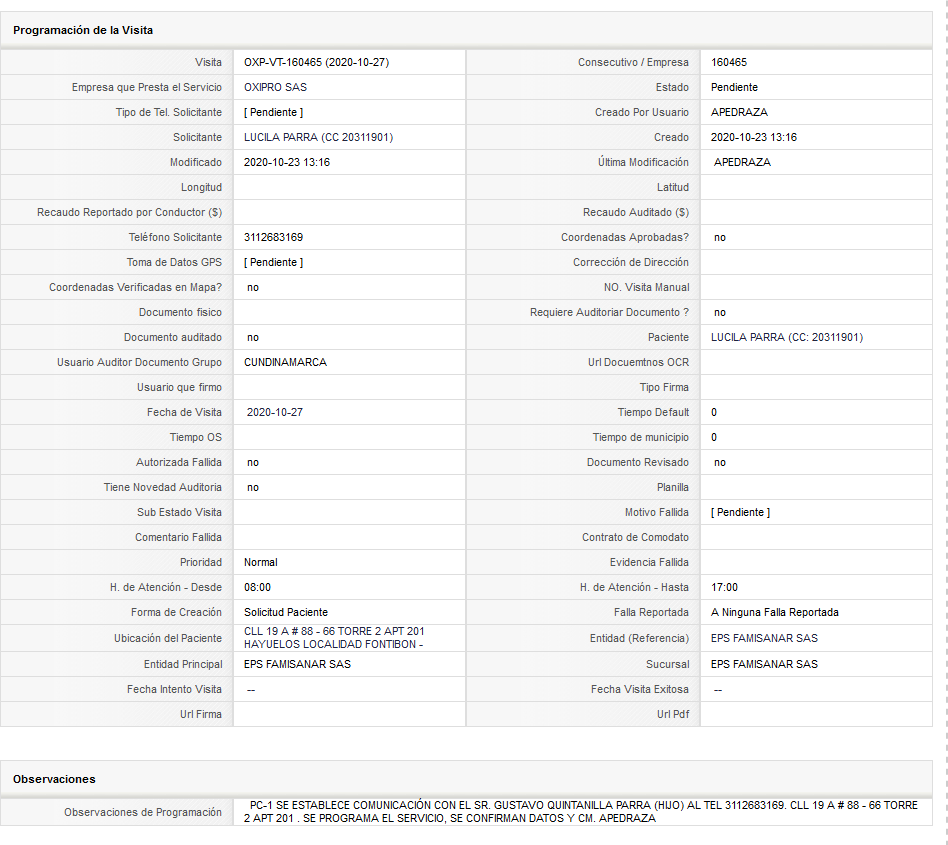Click the Prioridad value Normal
Image resolution: width=948 pixels, height=845 pixels.
click(x=261, y=562)
